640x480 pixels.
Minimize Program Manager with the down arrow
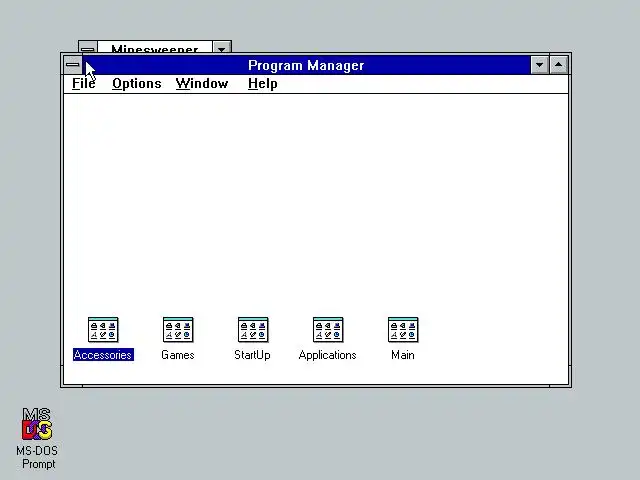[539, 64]
